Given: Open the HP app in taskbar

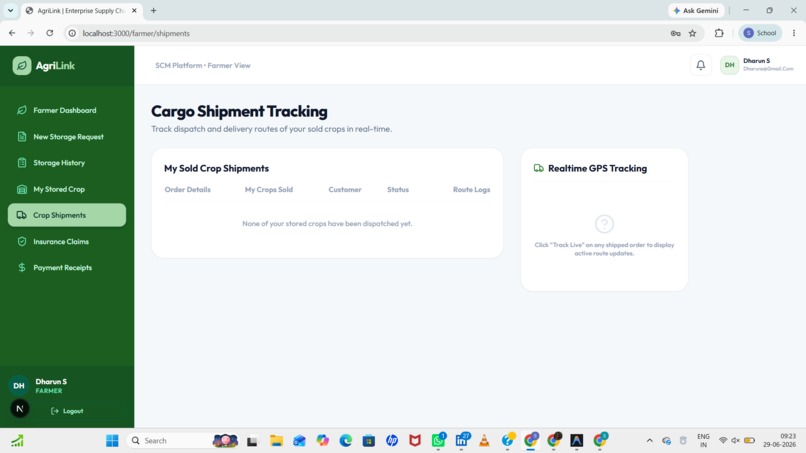Looking at the screenshot, I should tap(392, 441).
